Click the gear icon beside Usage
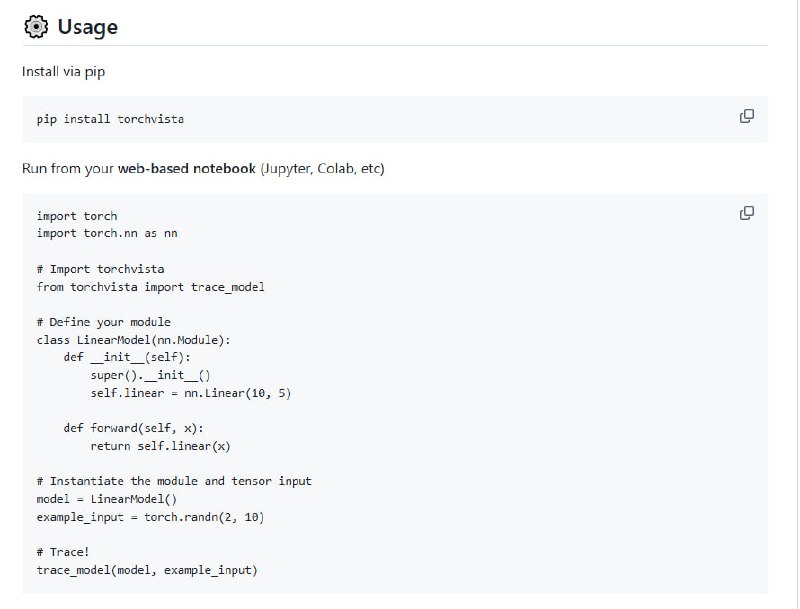This screenshot has width=800, height=609. [x=35, y=27]
